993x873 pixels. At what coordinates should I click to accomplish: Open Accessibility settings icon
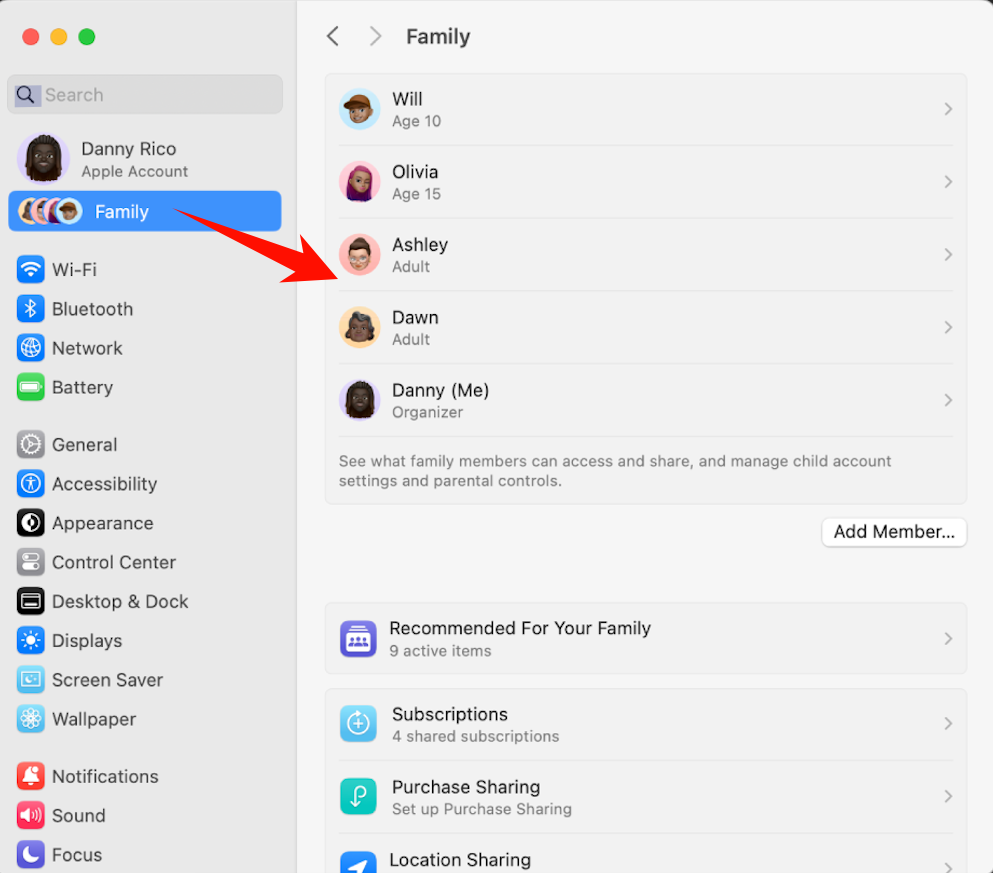(x=31, y=484)
